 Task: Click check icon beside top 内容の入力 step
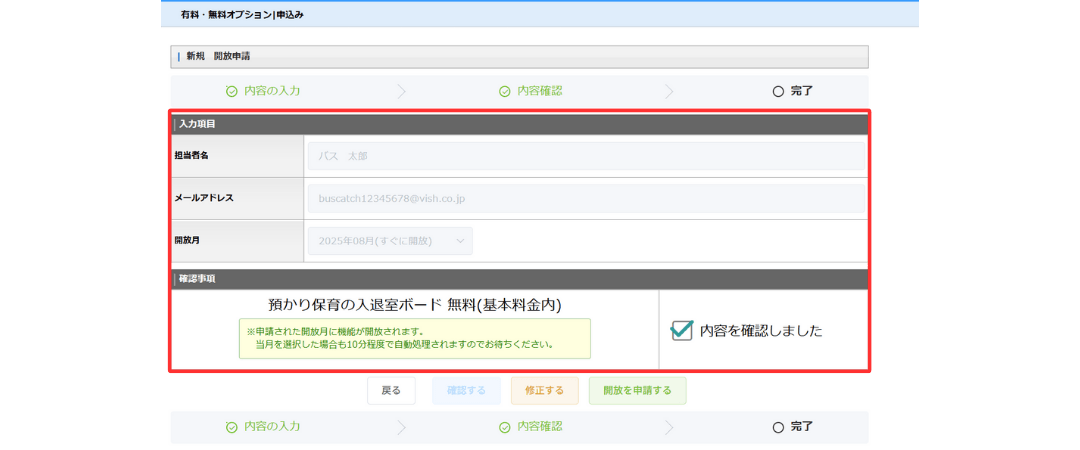232,91
